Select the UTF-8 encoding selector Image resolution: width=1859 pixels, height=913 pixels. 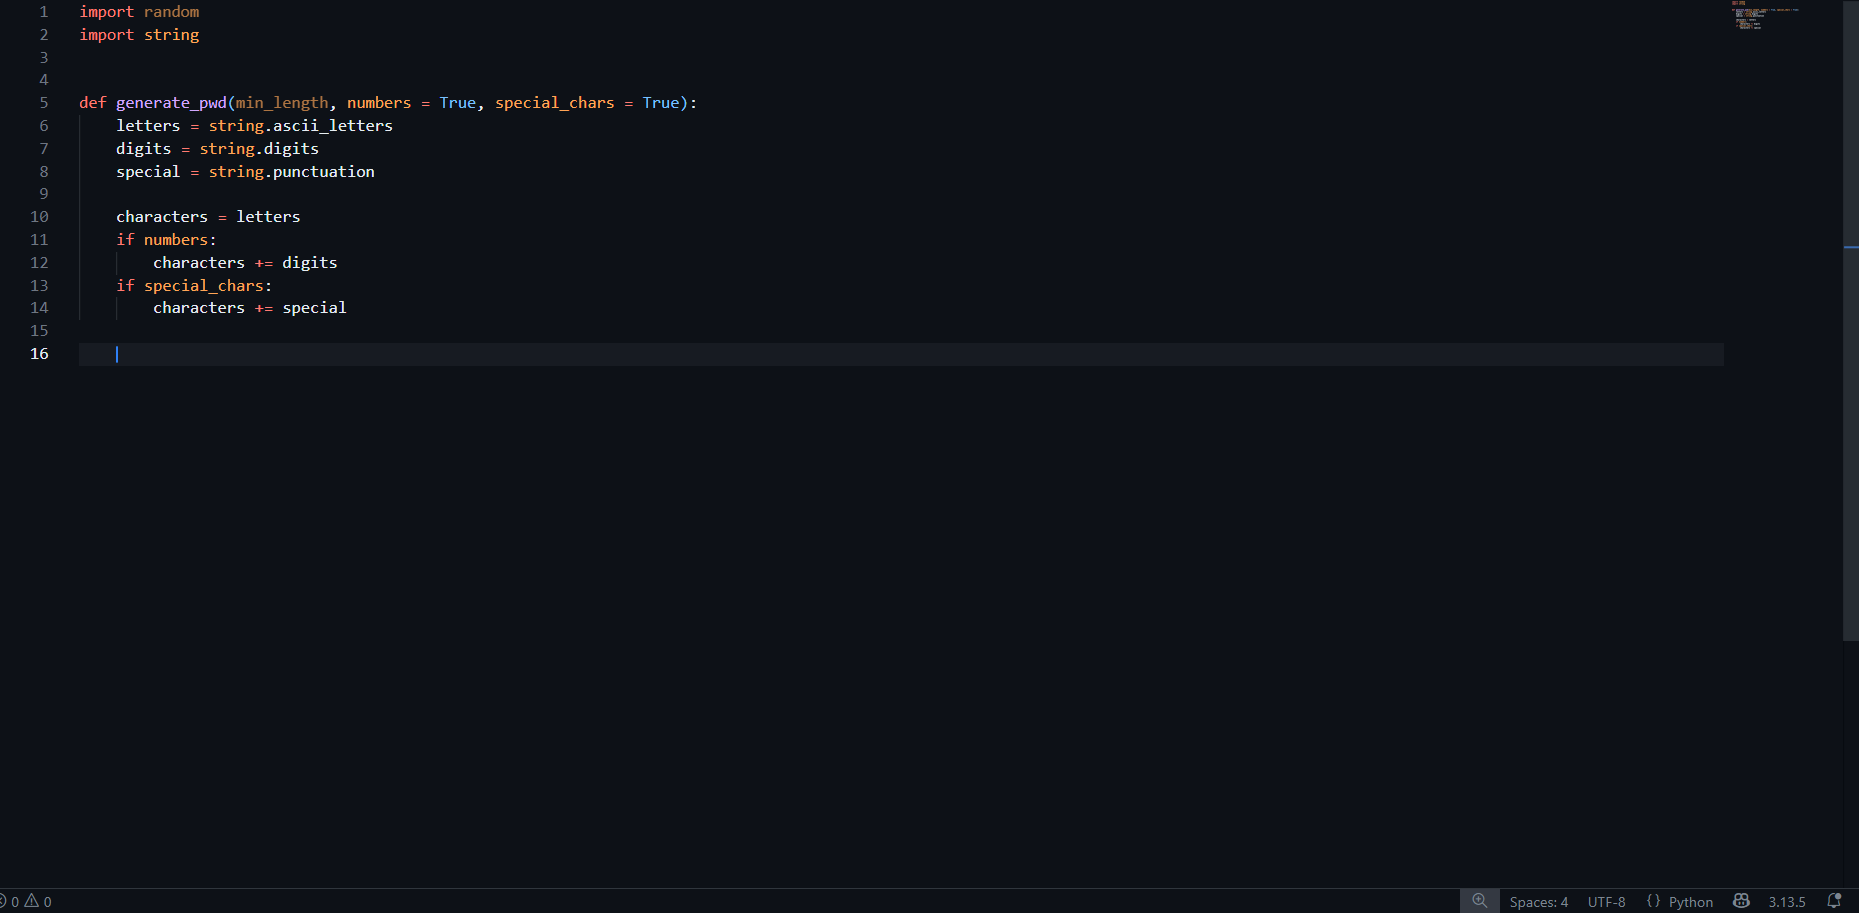pyautogui.click(x=1606, y=902)
